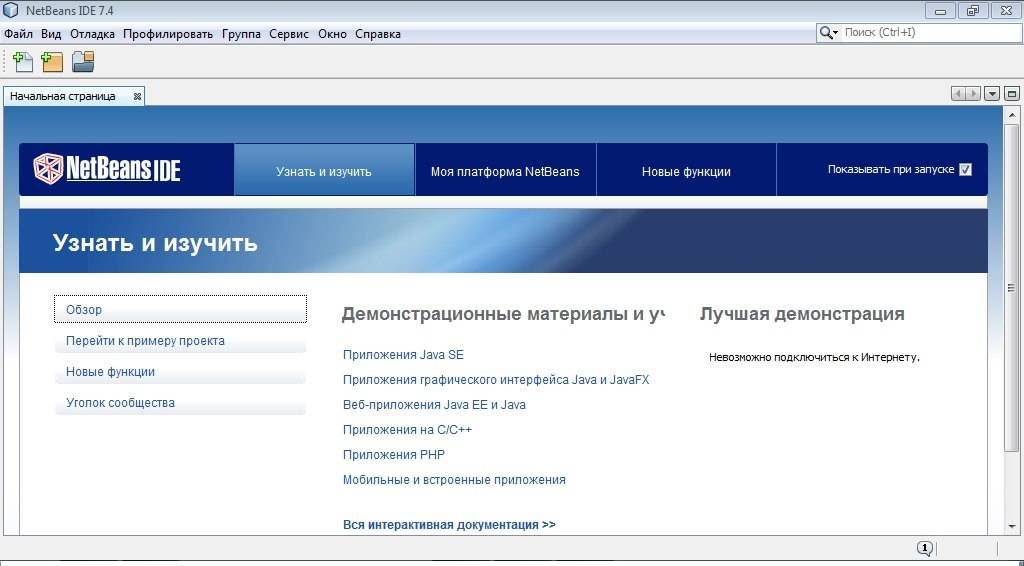1024x566 pixels.
Task: Switch to Моя платформа NetBeans tab
Action: pyautogui.click(x=505, y=170)
